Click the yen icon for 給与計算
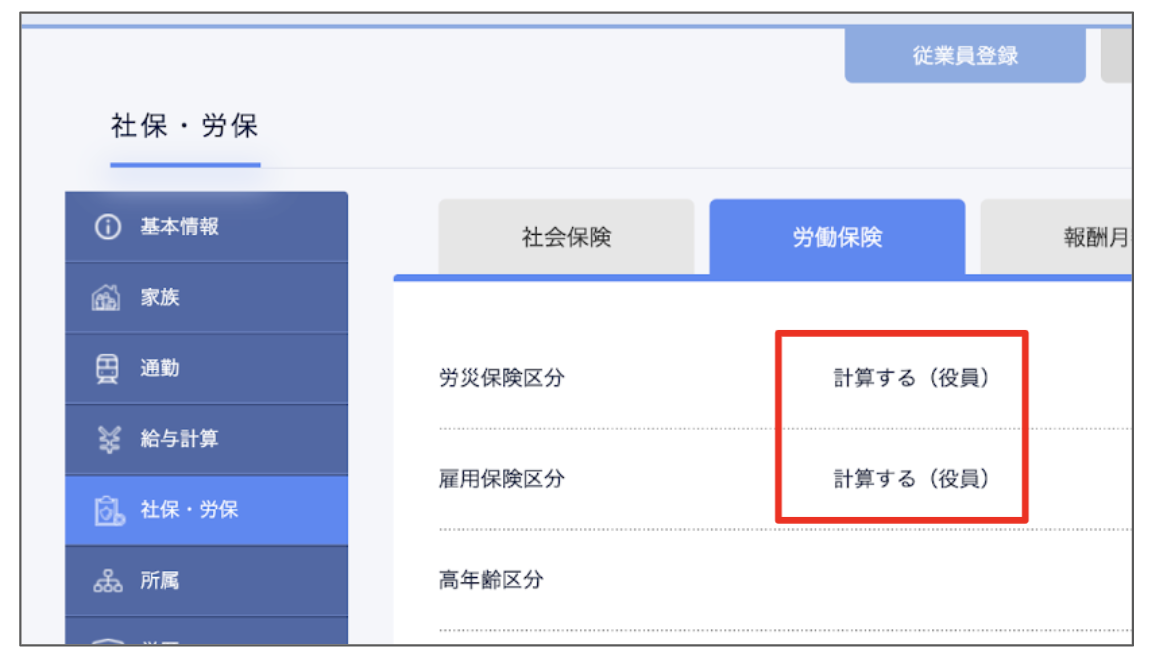Screen dimensions: 1150x662 pyautogui.click(x=107, y=439)
